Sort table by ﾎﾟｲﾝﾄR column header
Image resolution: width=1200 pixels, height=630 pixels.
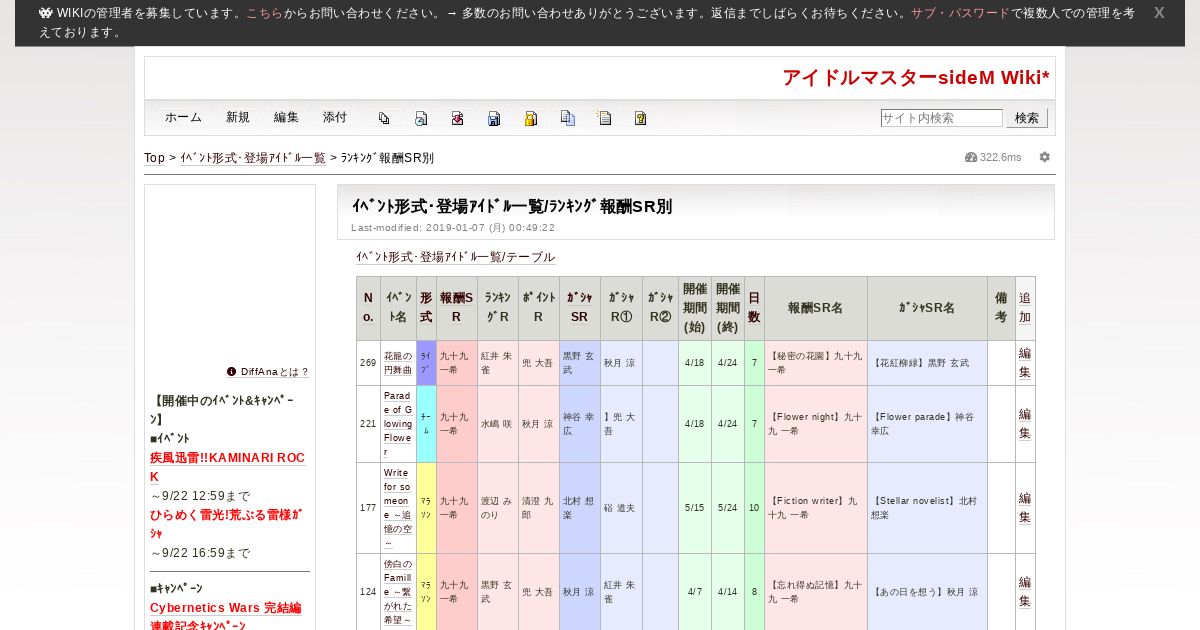click(539, 308)
